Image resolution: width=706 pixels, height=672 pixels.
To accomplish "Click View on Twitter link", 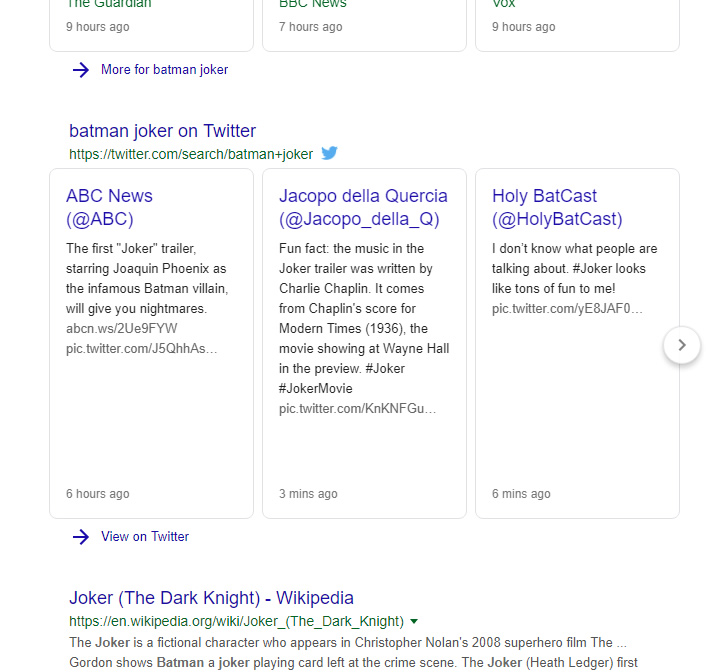I will tap(145, 537).
